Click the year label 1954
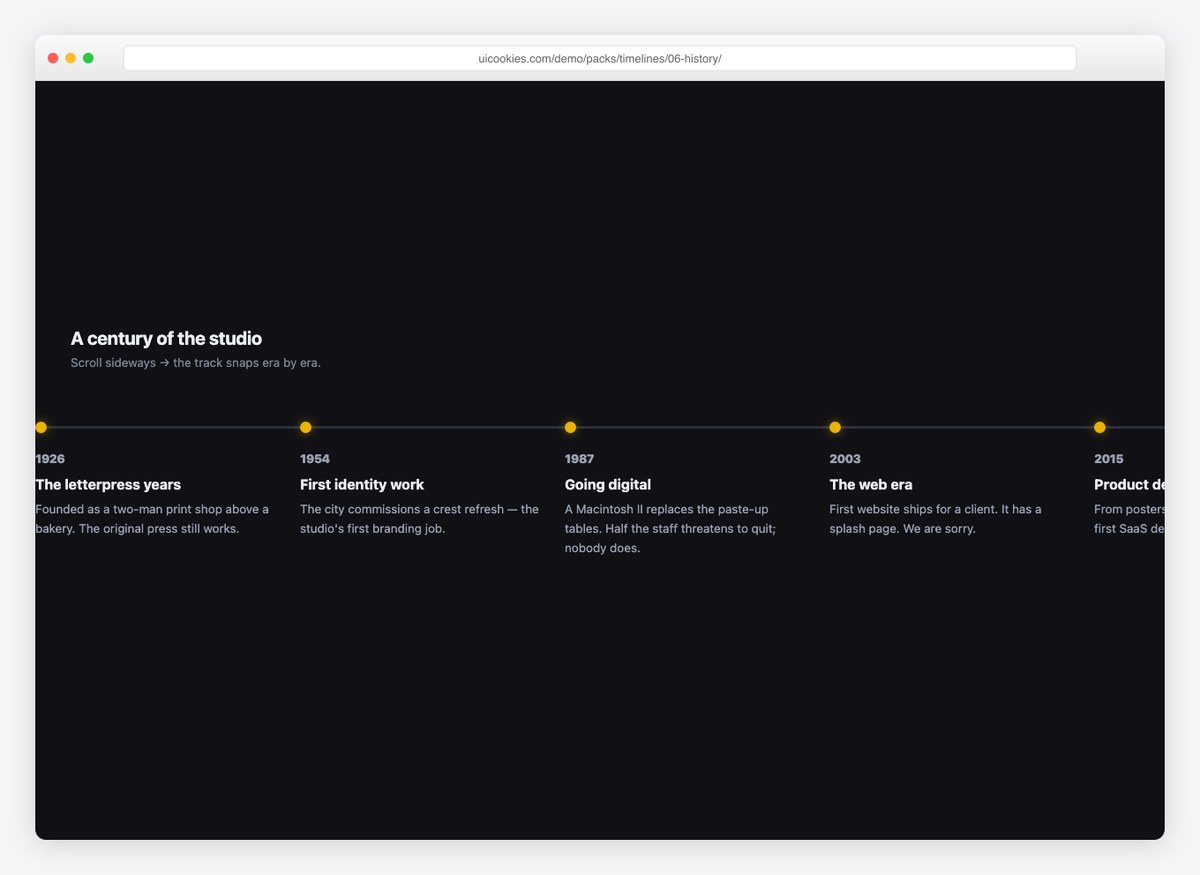 click(x=315, y=459)
